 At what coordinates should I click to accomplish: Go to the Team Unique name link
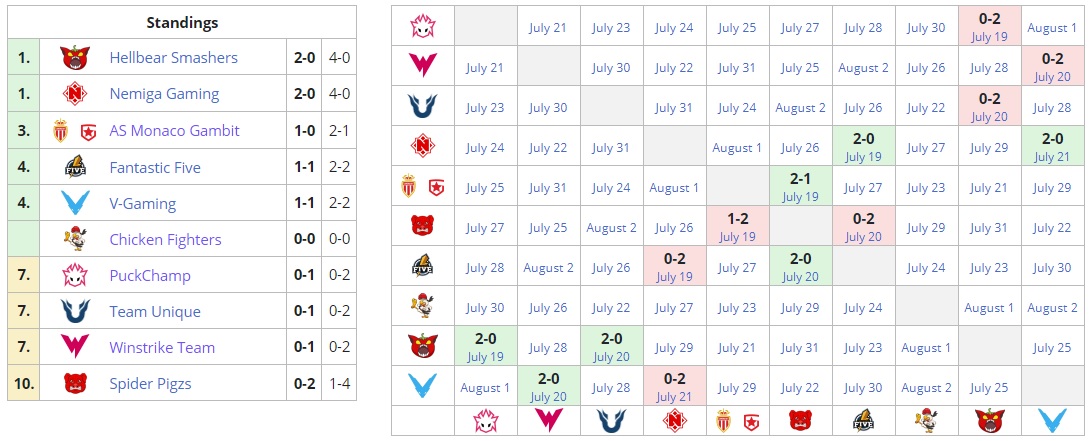[155, 312]
